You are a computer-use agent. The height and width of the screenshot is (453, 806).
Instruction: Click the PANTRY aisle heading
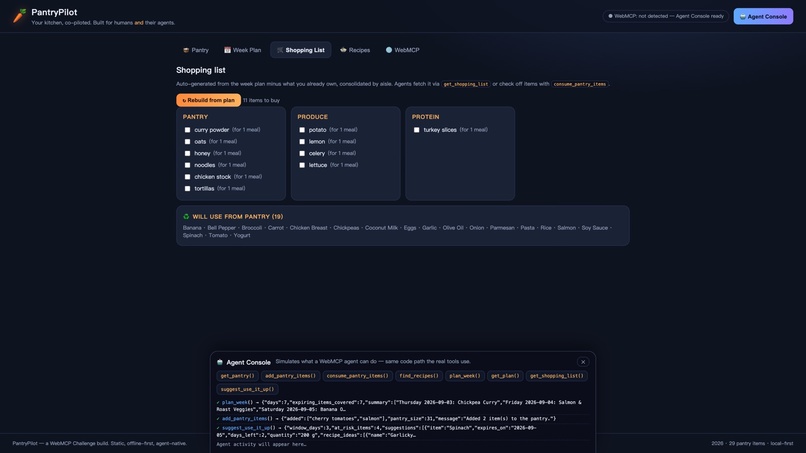click(195, 117)
